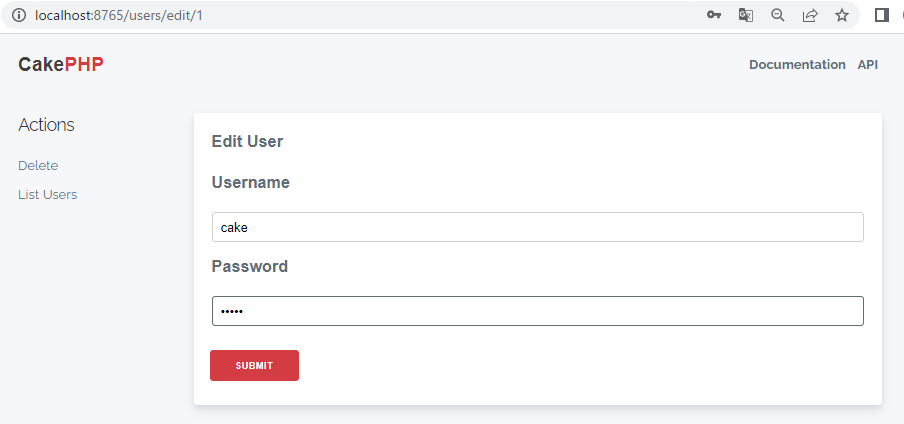Screen dimensions: 904x424
Task: Open the browser side panel icon
Action: coord(882,15)
